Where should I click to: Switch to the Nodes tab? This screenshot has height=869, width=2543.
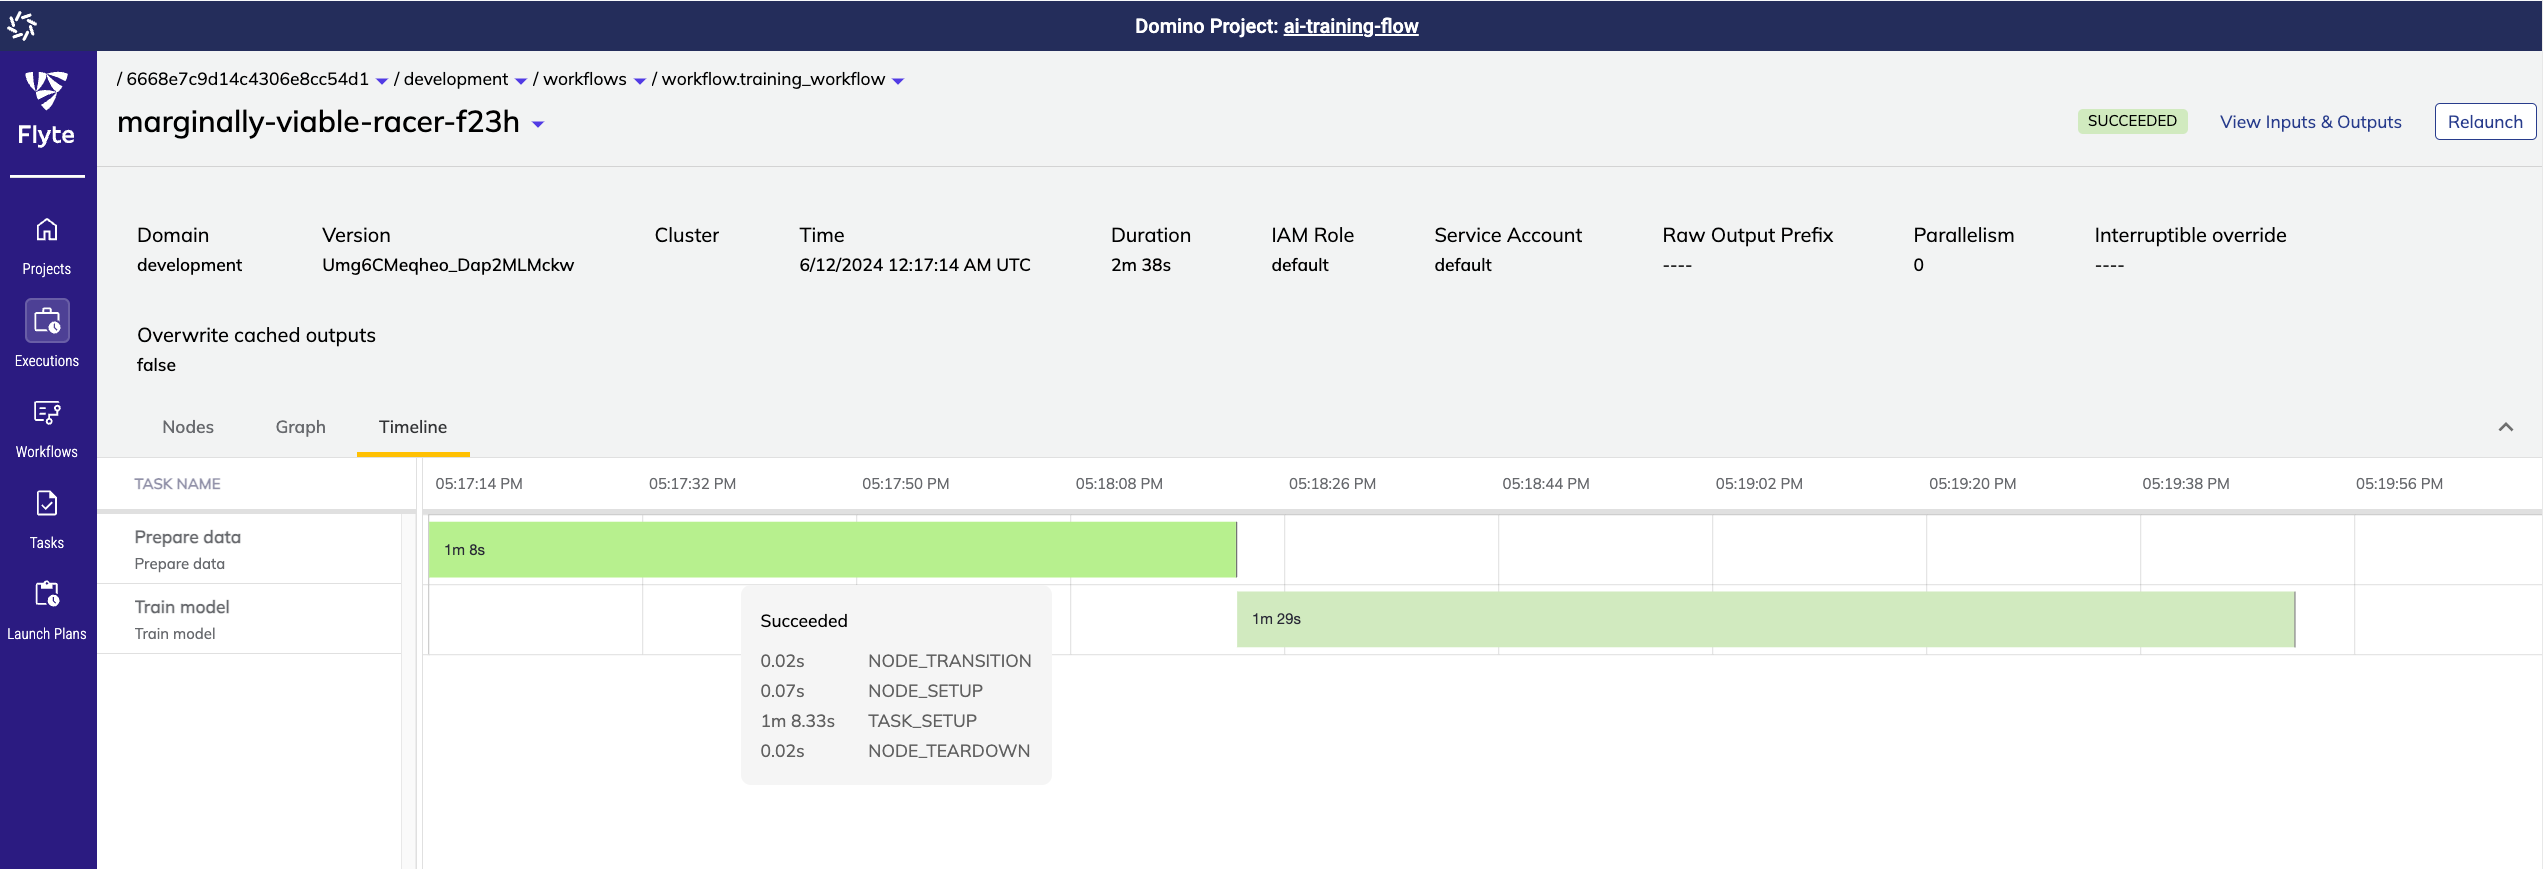pos(188,427)
